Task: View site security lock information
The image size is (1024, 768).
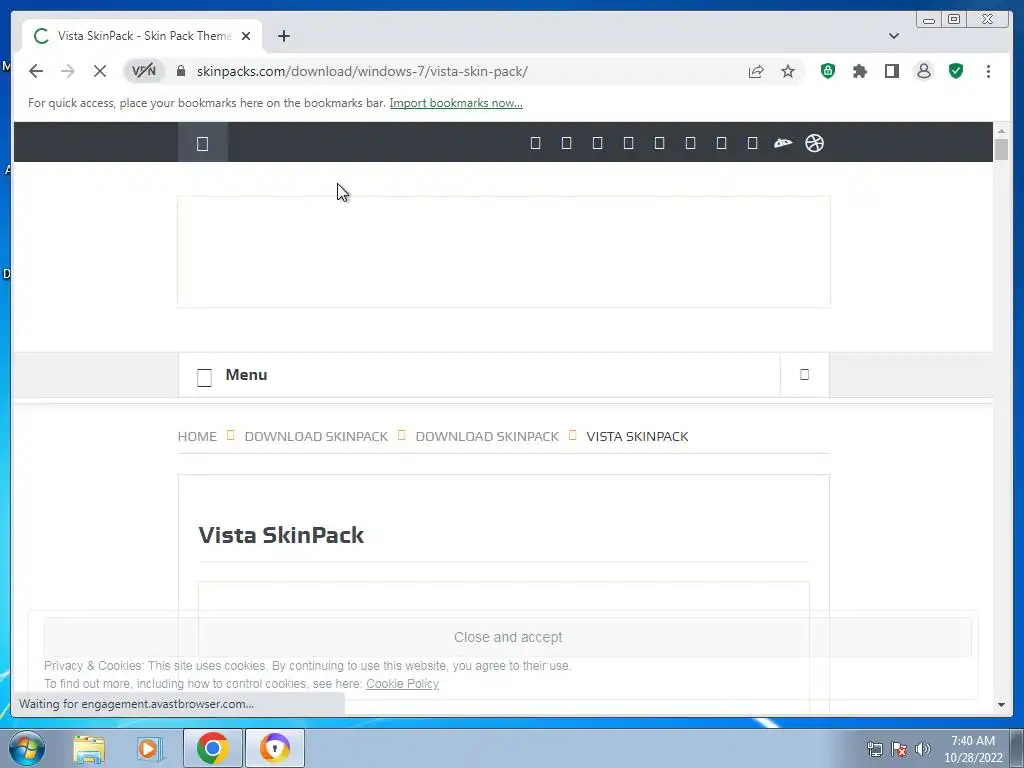Action: (x=181, y=71)
